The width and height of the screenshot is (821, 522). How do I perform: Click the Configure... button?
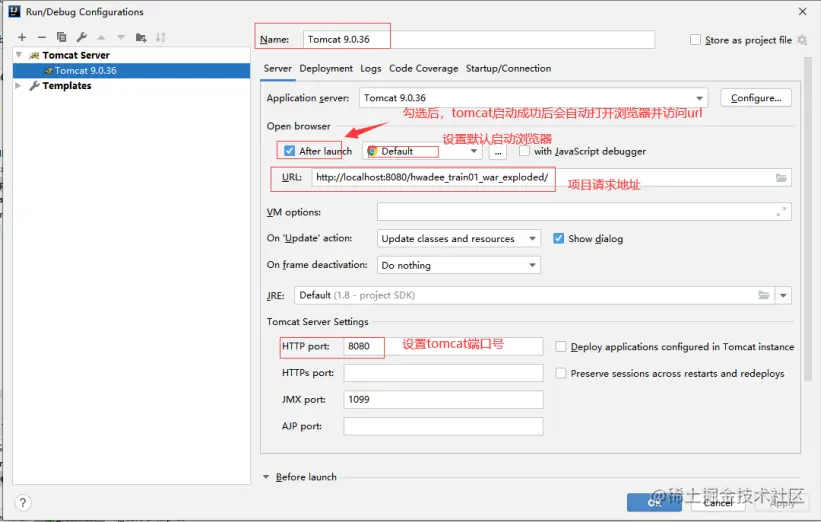click(756, 98)
